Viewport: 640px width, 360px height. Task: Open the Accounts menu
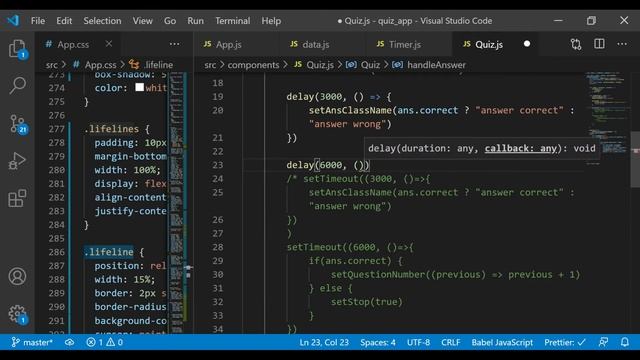(17, 276)
